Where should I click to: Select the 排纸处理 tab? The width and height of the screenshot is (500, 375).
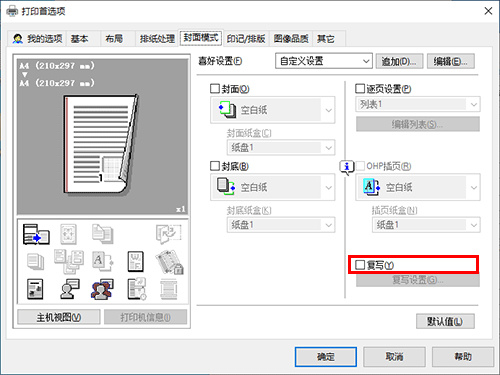coord(157,39)
